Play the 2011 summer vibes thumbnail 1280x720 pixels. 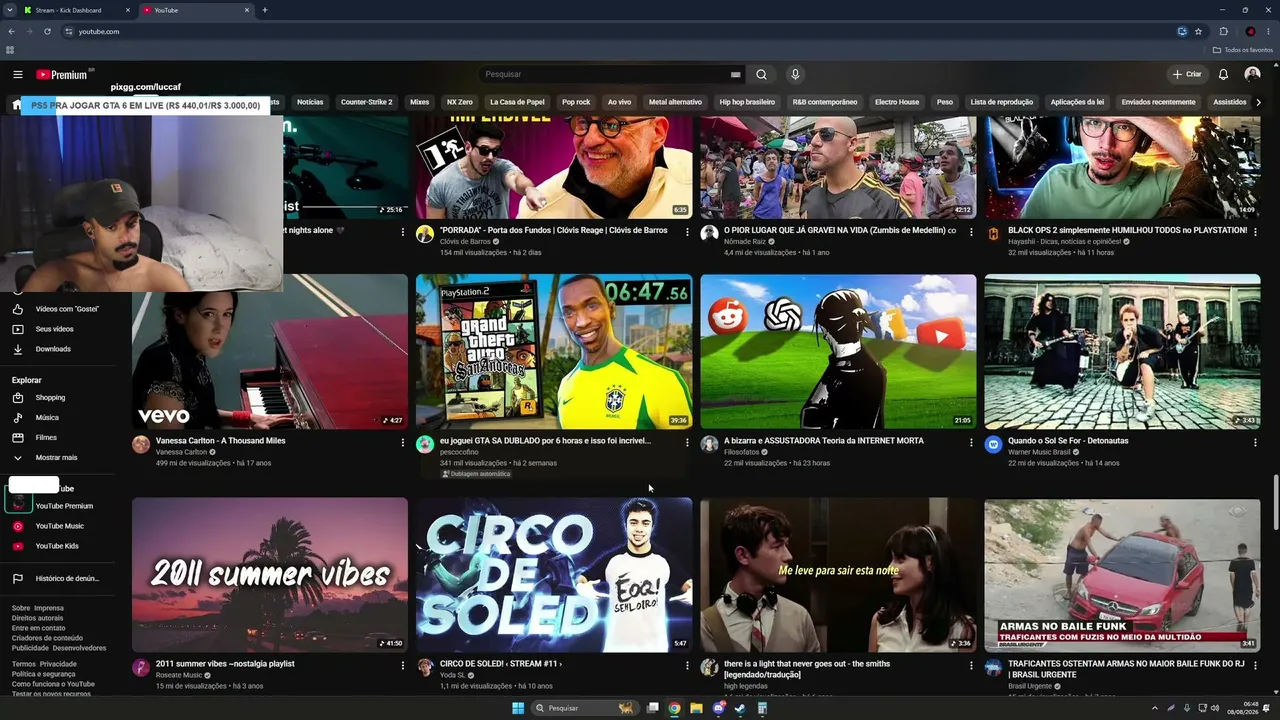(x=270, y=575)
